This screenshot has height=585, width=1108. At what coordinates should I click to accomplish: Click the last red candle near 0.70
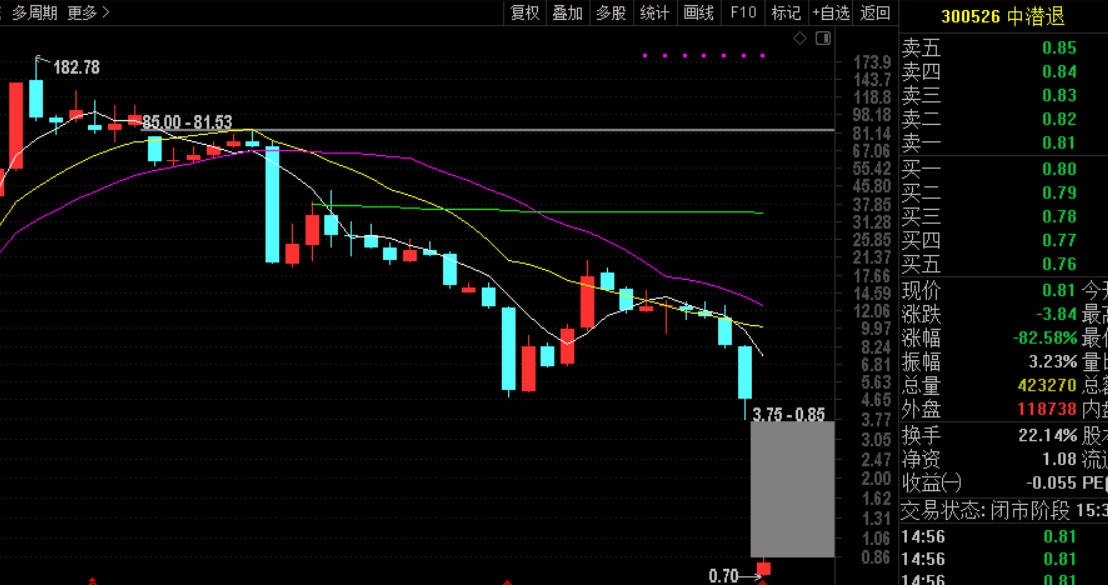tap(763, 567)
